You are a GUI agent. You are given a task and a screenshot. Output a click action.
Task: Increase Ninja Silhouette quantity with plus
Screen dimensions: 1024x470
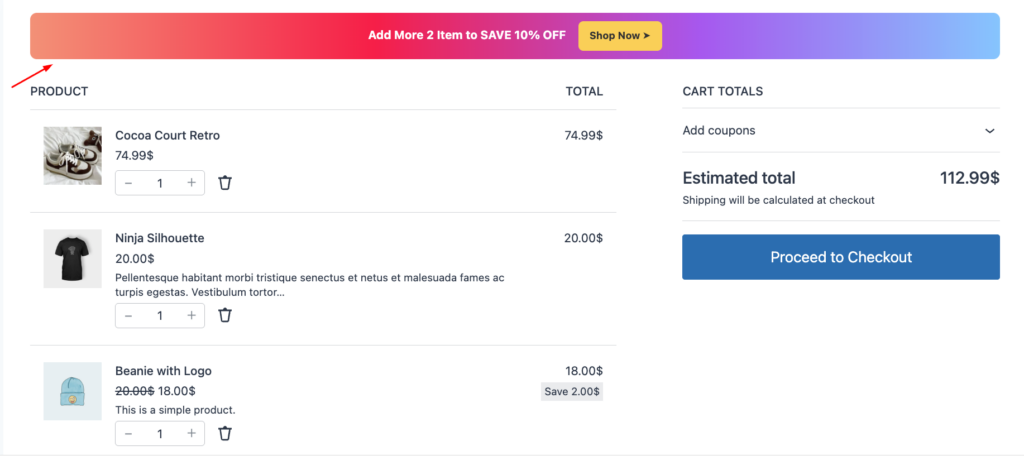[x=191, y=315]
